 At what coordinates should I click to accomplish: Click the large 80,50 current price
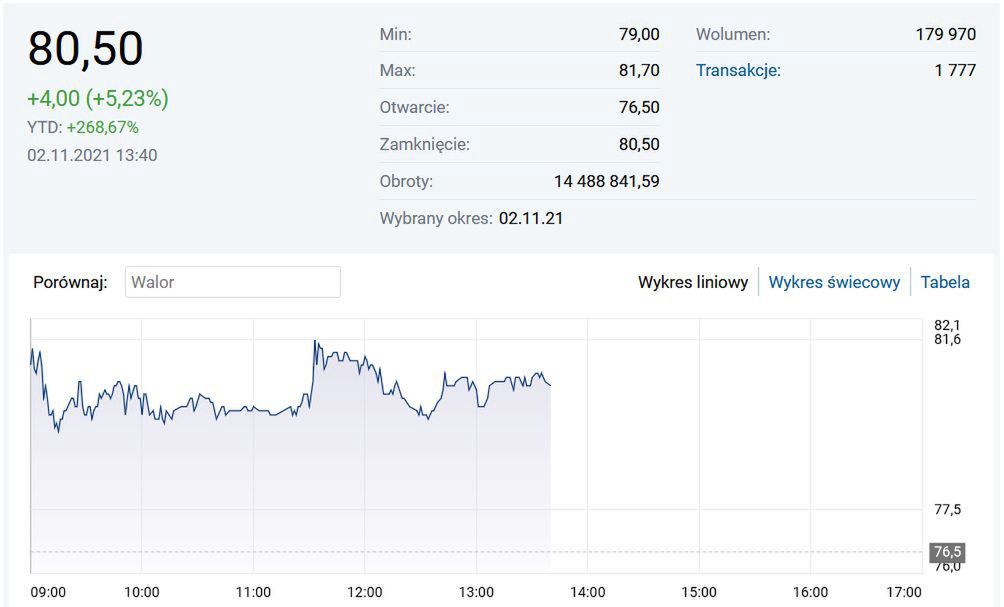(x=86, y=49)
